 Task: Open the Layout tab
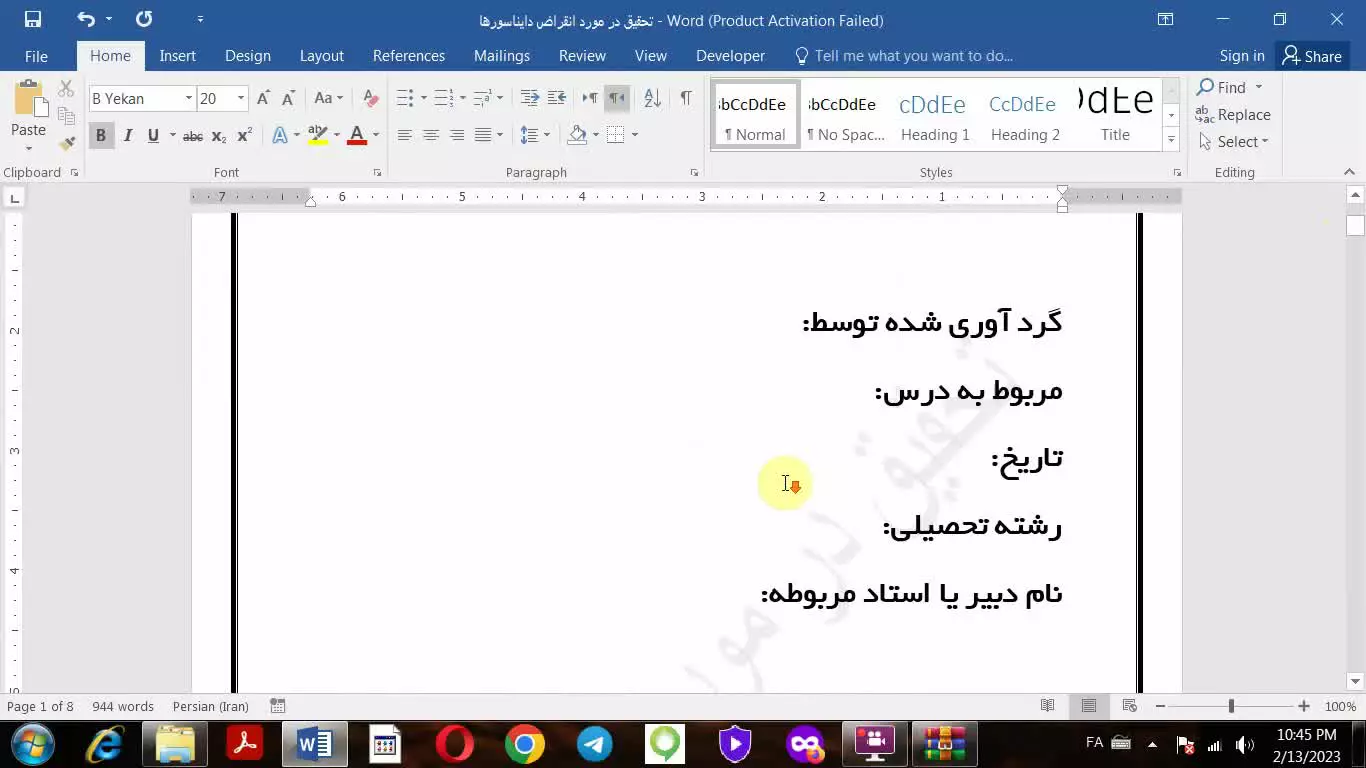coord(321,56)
